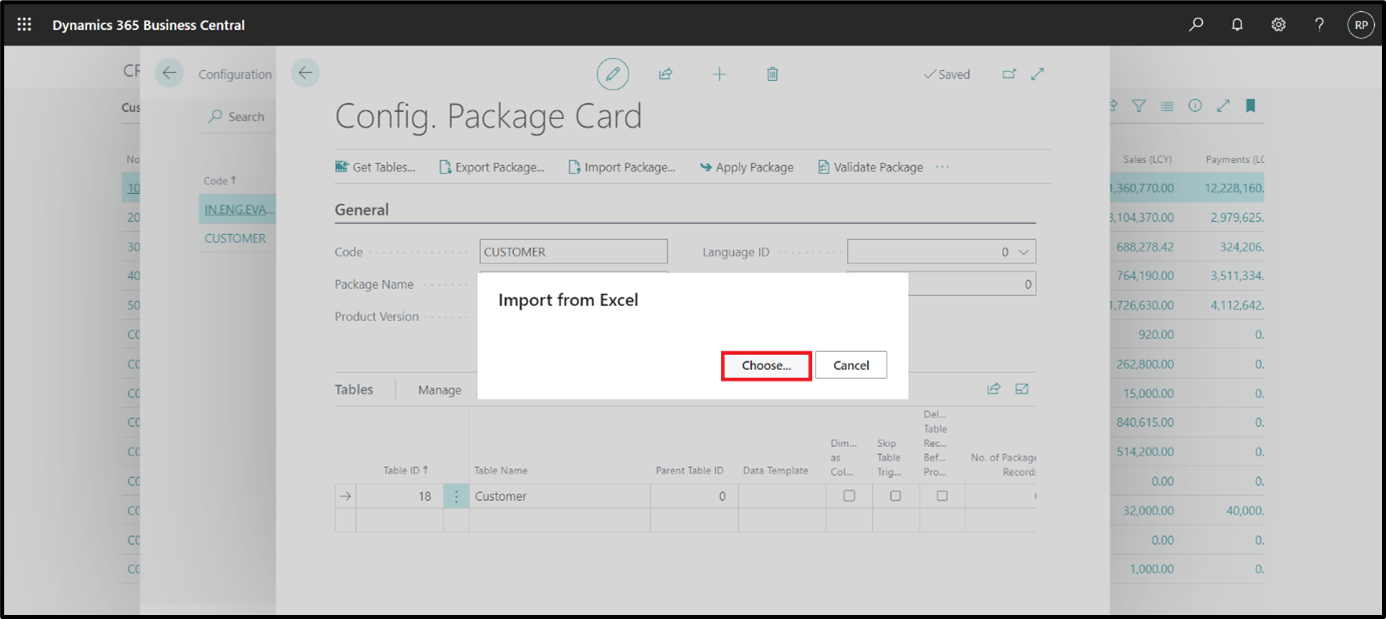Click the plus icon to add new

point(719,74)
